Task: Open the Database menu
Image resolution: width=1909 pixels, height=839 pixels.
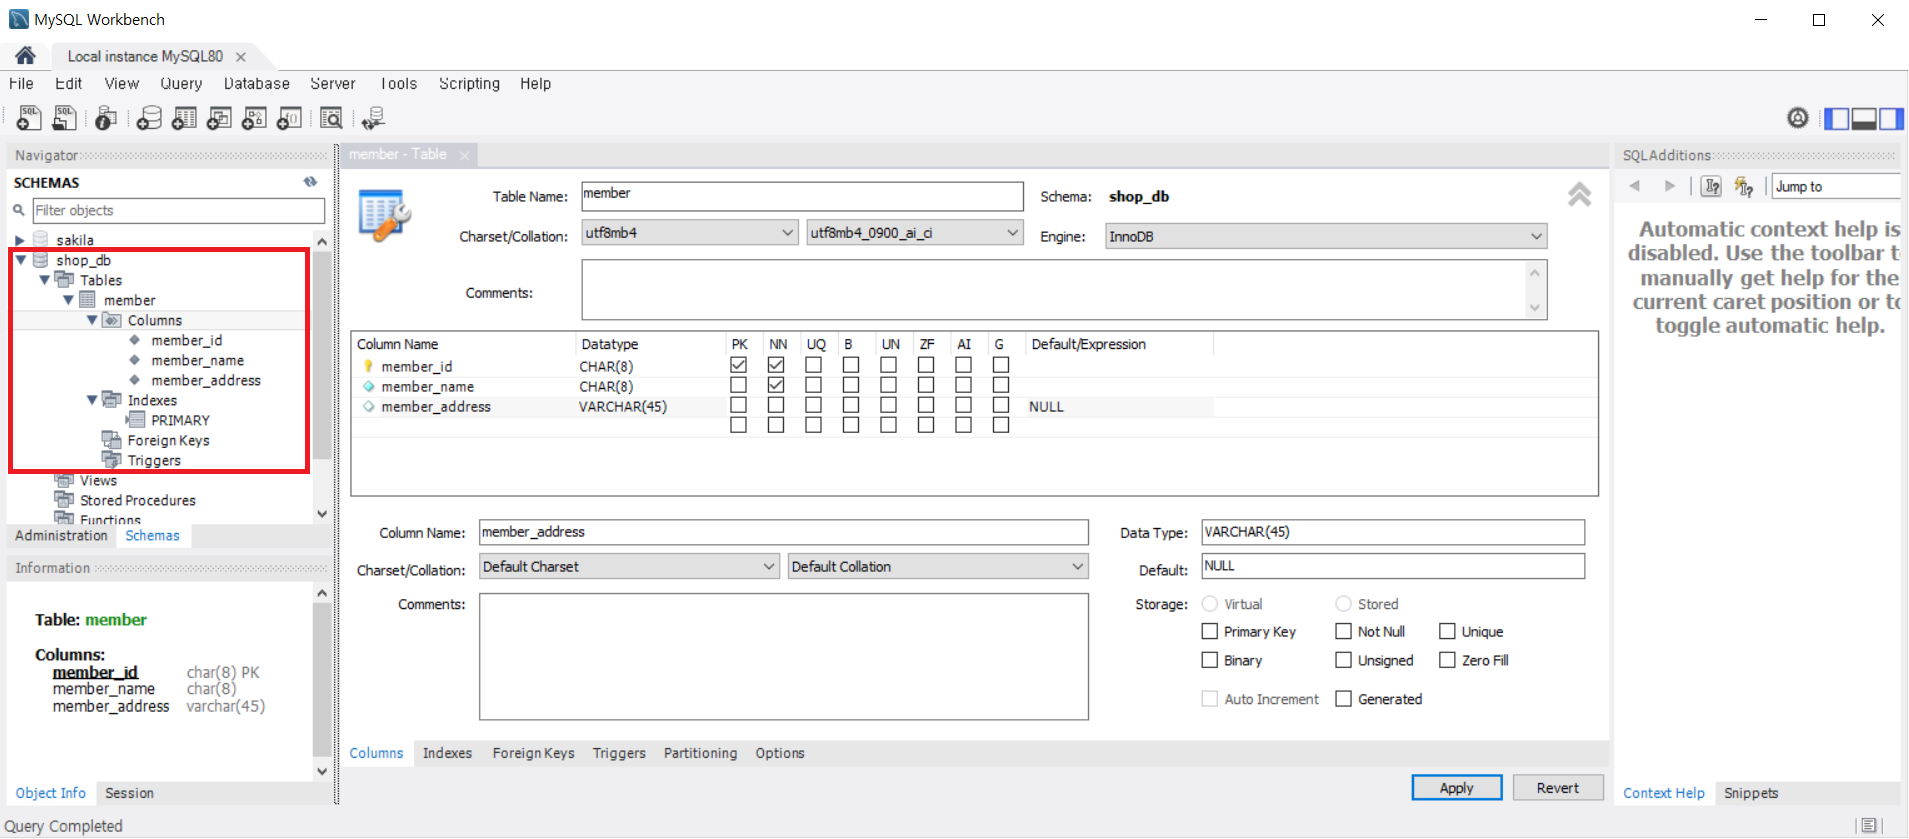Action: click(x=257, y=84)
